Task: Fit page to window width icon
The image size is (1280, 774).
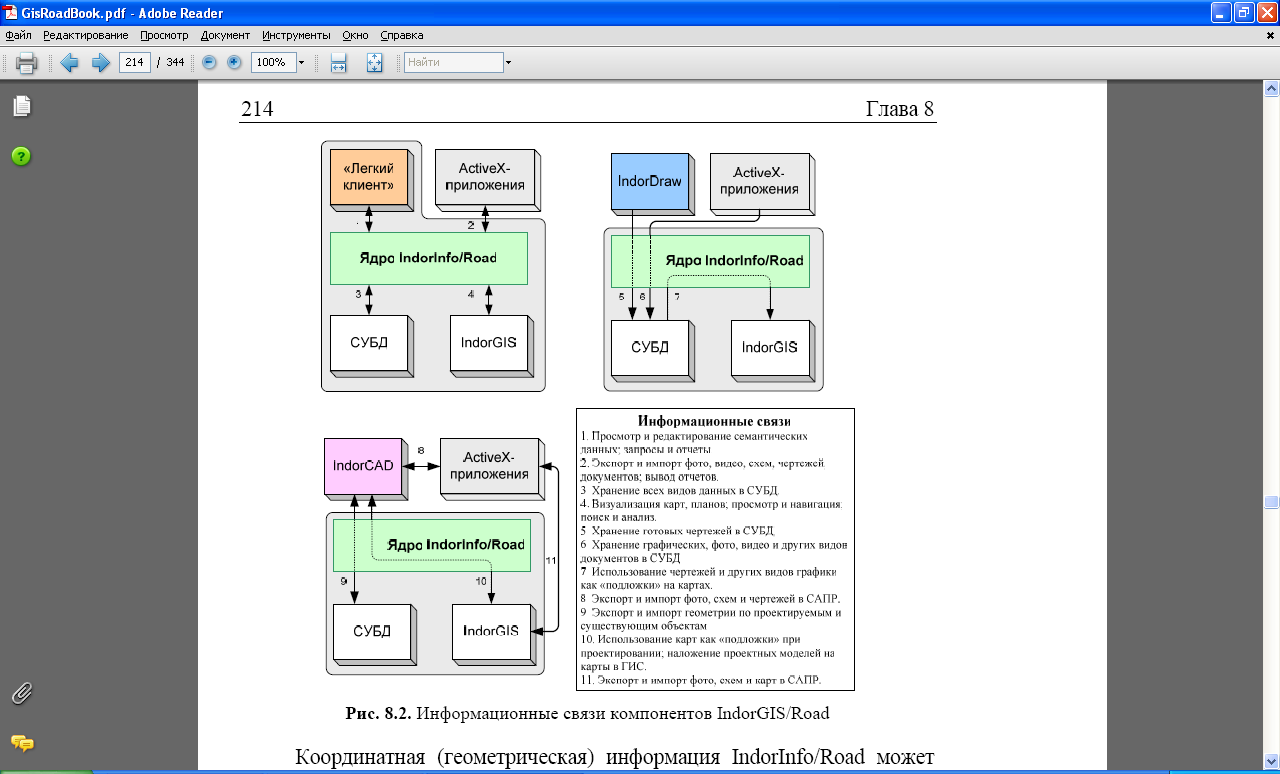Action: (x=338, y=63)
